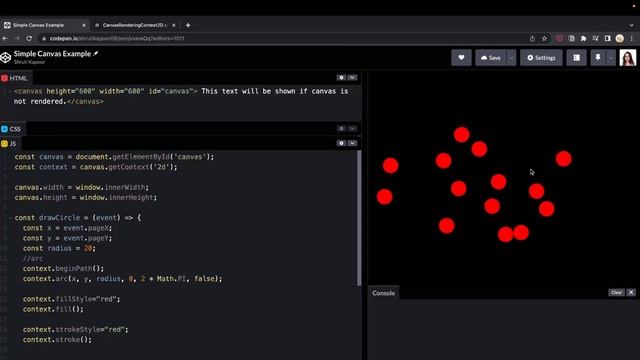The width and height of the screenshot is (640, 360).
Task: Love this pen with the heart button
Action: click(461, 58)
